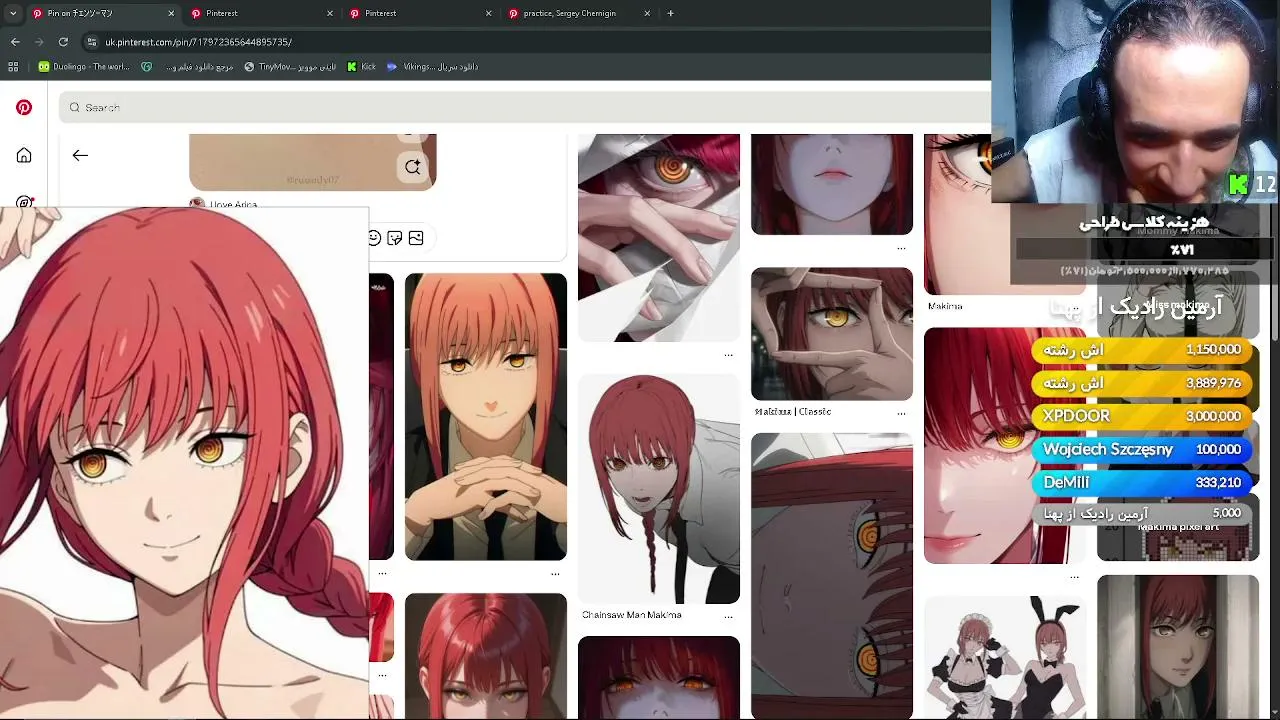This screenshot has height=720, width=1280.
Task: Open the TinyMov bookmark
Action: 290,67
